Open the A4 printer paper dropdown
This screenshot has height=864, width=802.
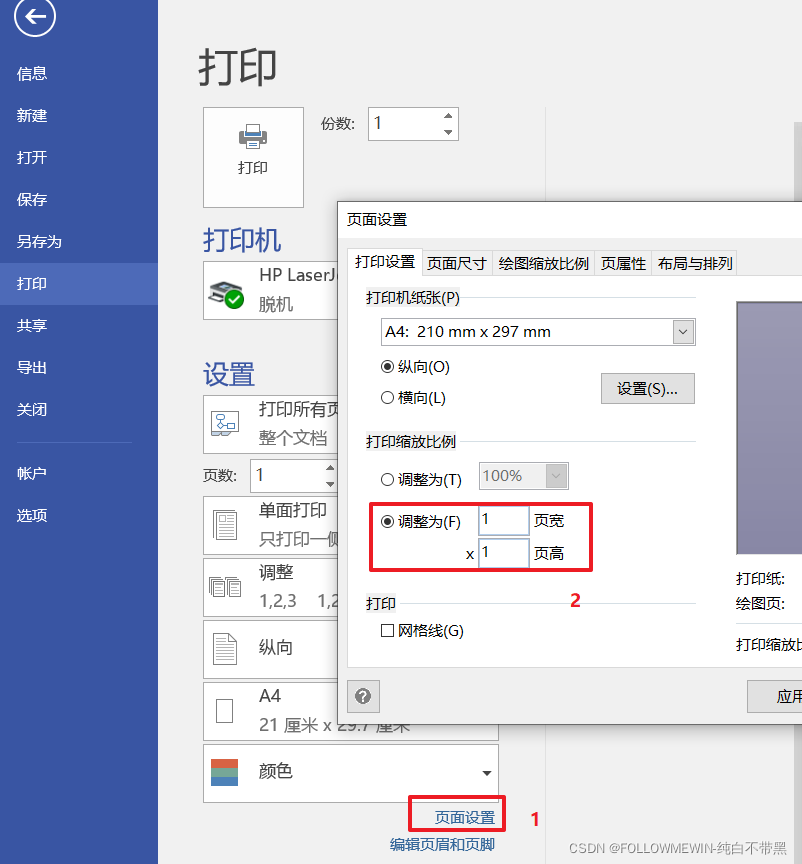[684, 331]
